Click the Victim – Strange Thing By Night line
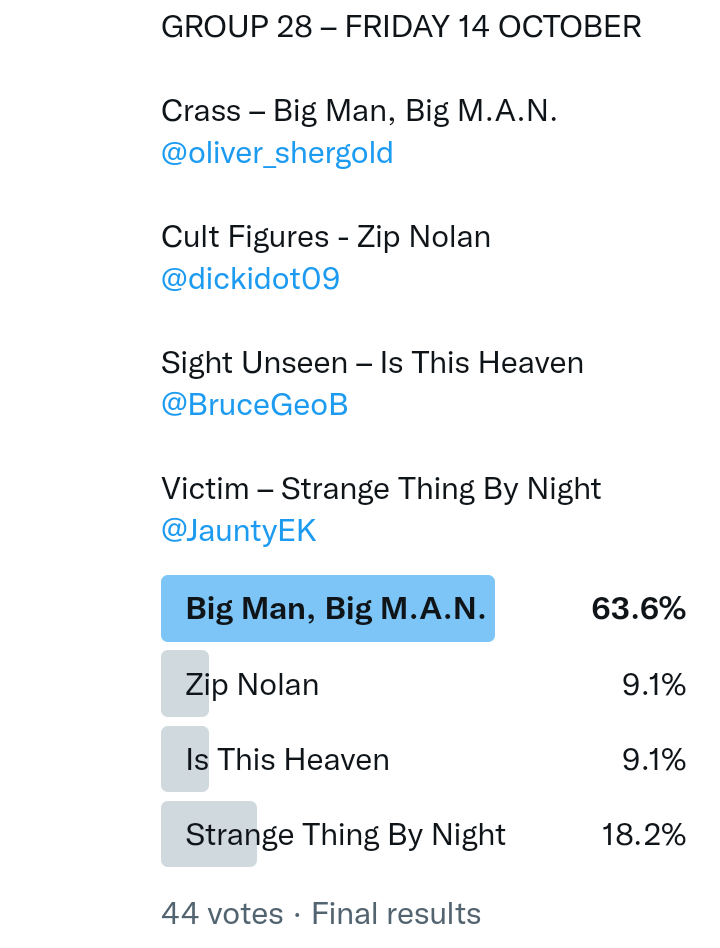This screenshot has width=720, height=948. point(381,489)
